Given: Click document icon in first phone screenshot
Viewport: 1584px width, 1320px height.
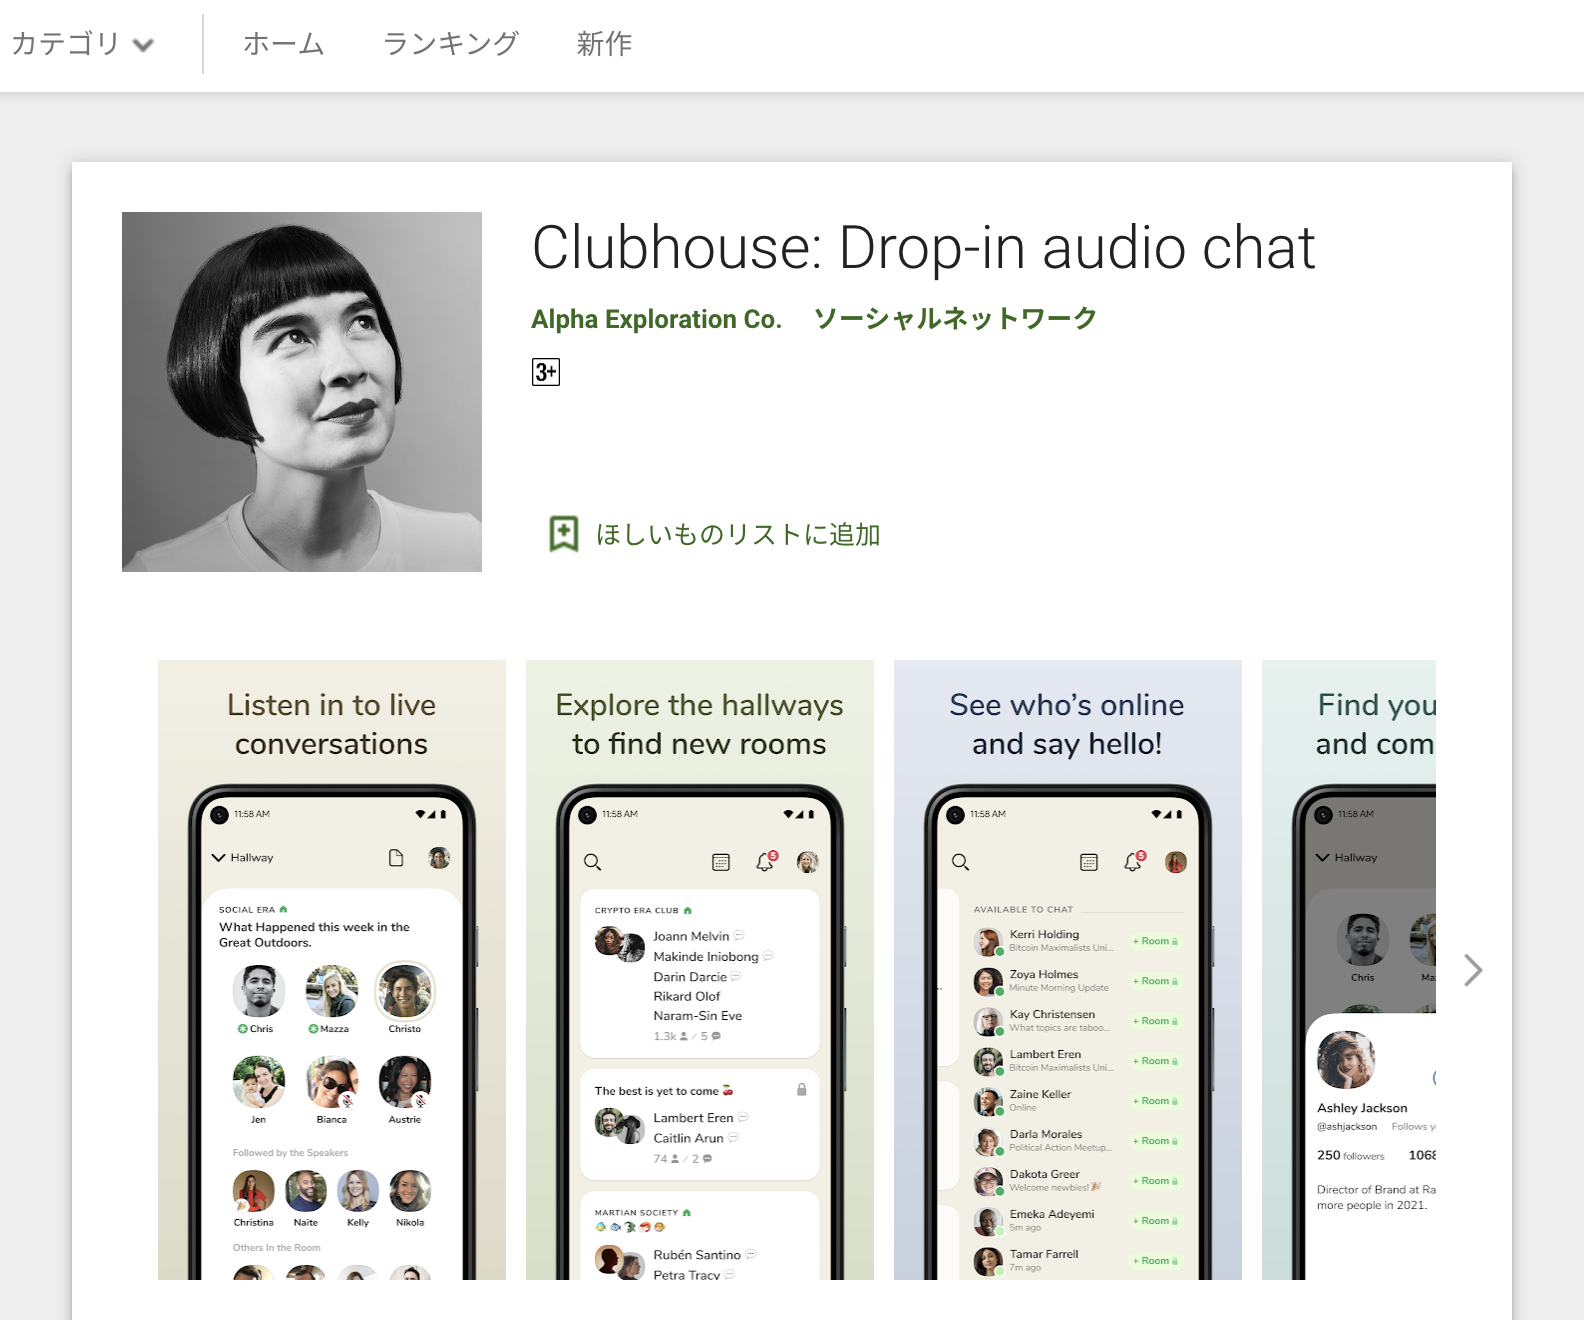Looking at the screenshot, I should tap(396, 858).
